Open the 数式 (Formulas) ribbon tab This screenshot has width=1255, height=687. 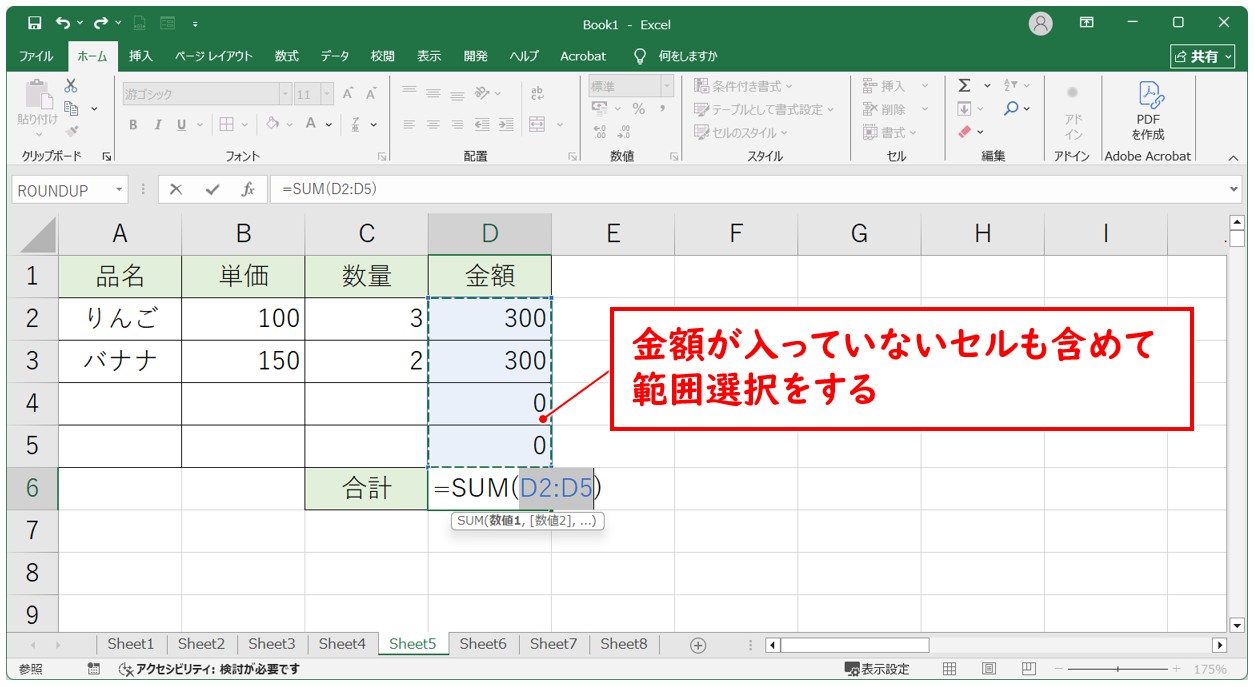point(287,56)
